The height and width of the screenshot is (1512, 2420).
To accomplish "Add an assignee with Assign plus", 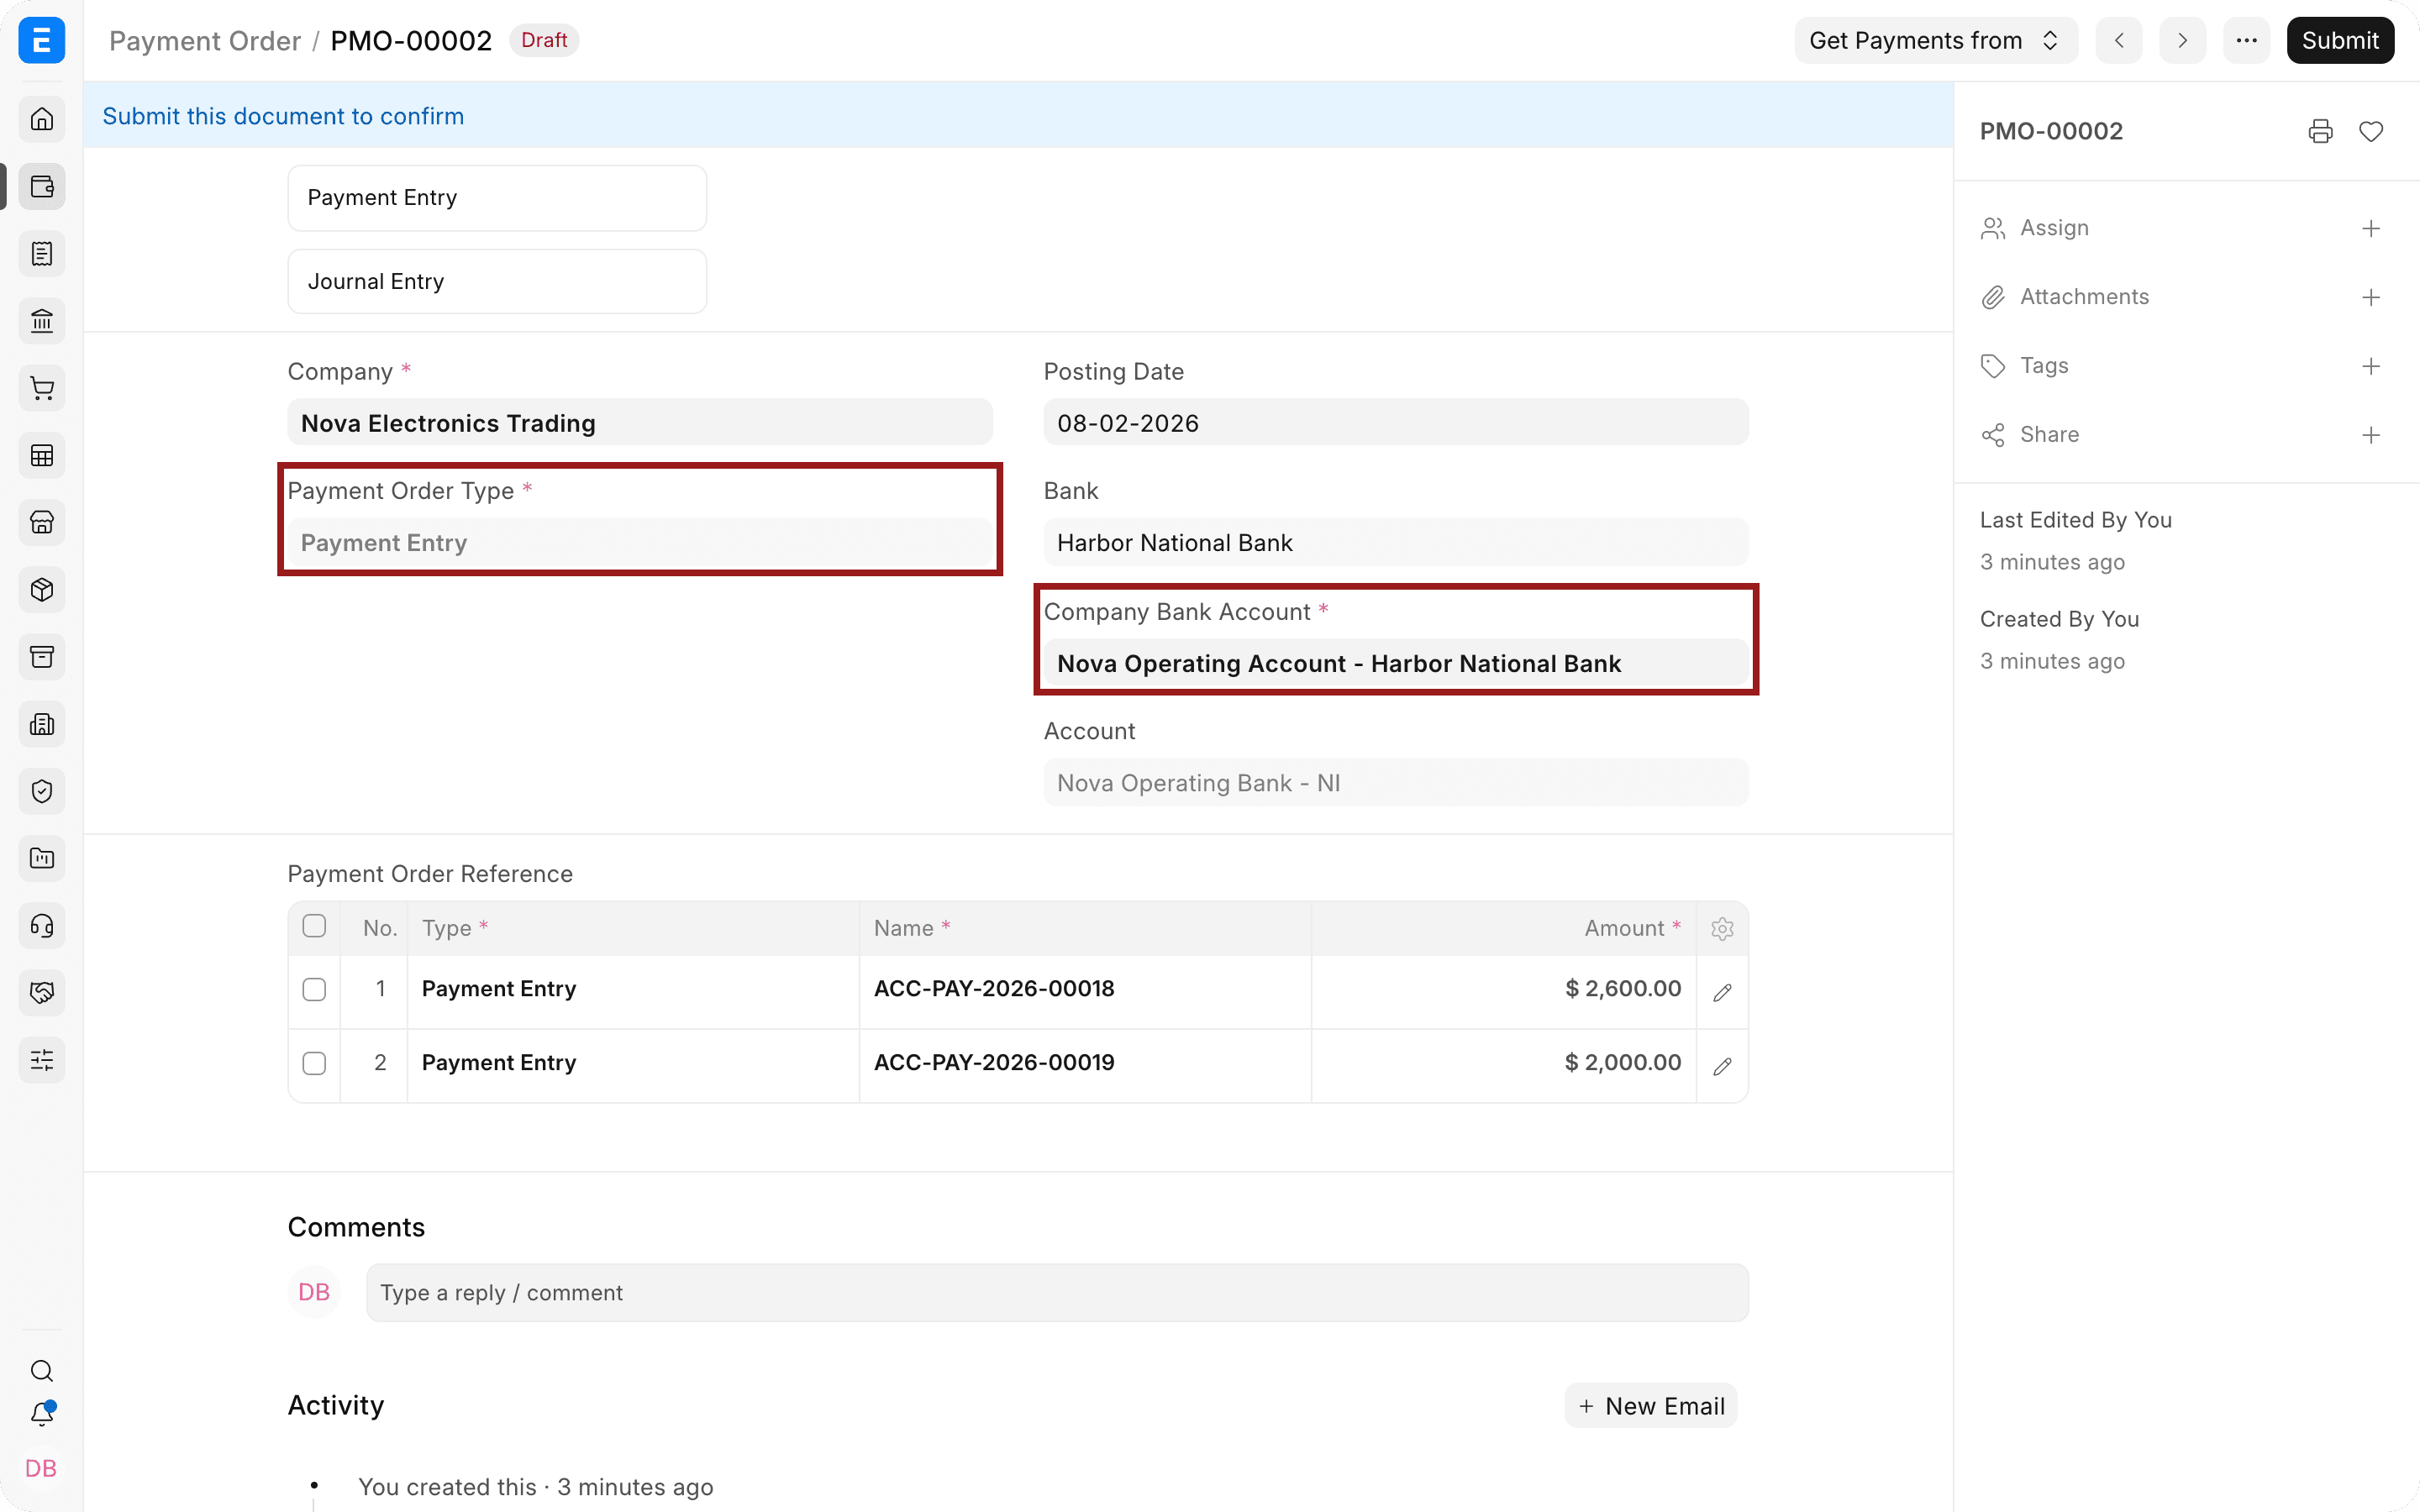I will click(2371, 228).
